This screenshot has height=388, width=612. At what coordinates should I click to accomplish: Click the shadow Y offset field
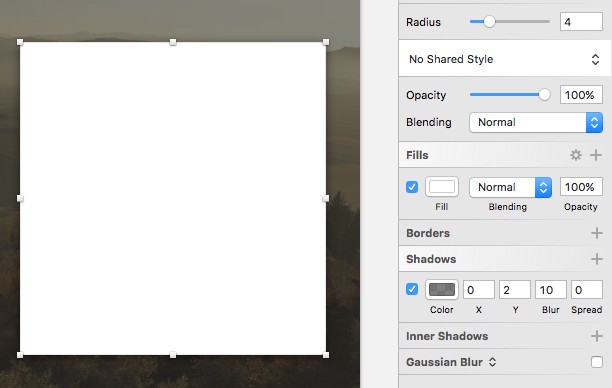pyautogui.click(x=514, y=290)
